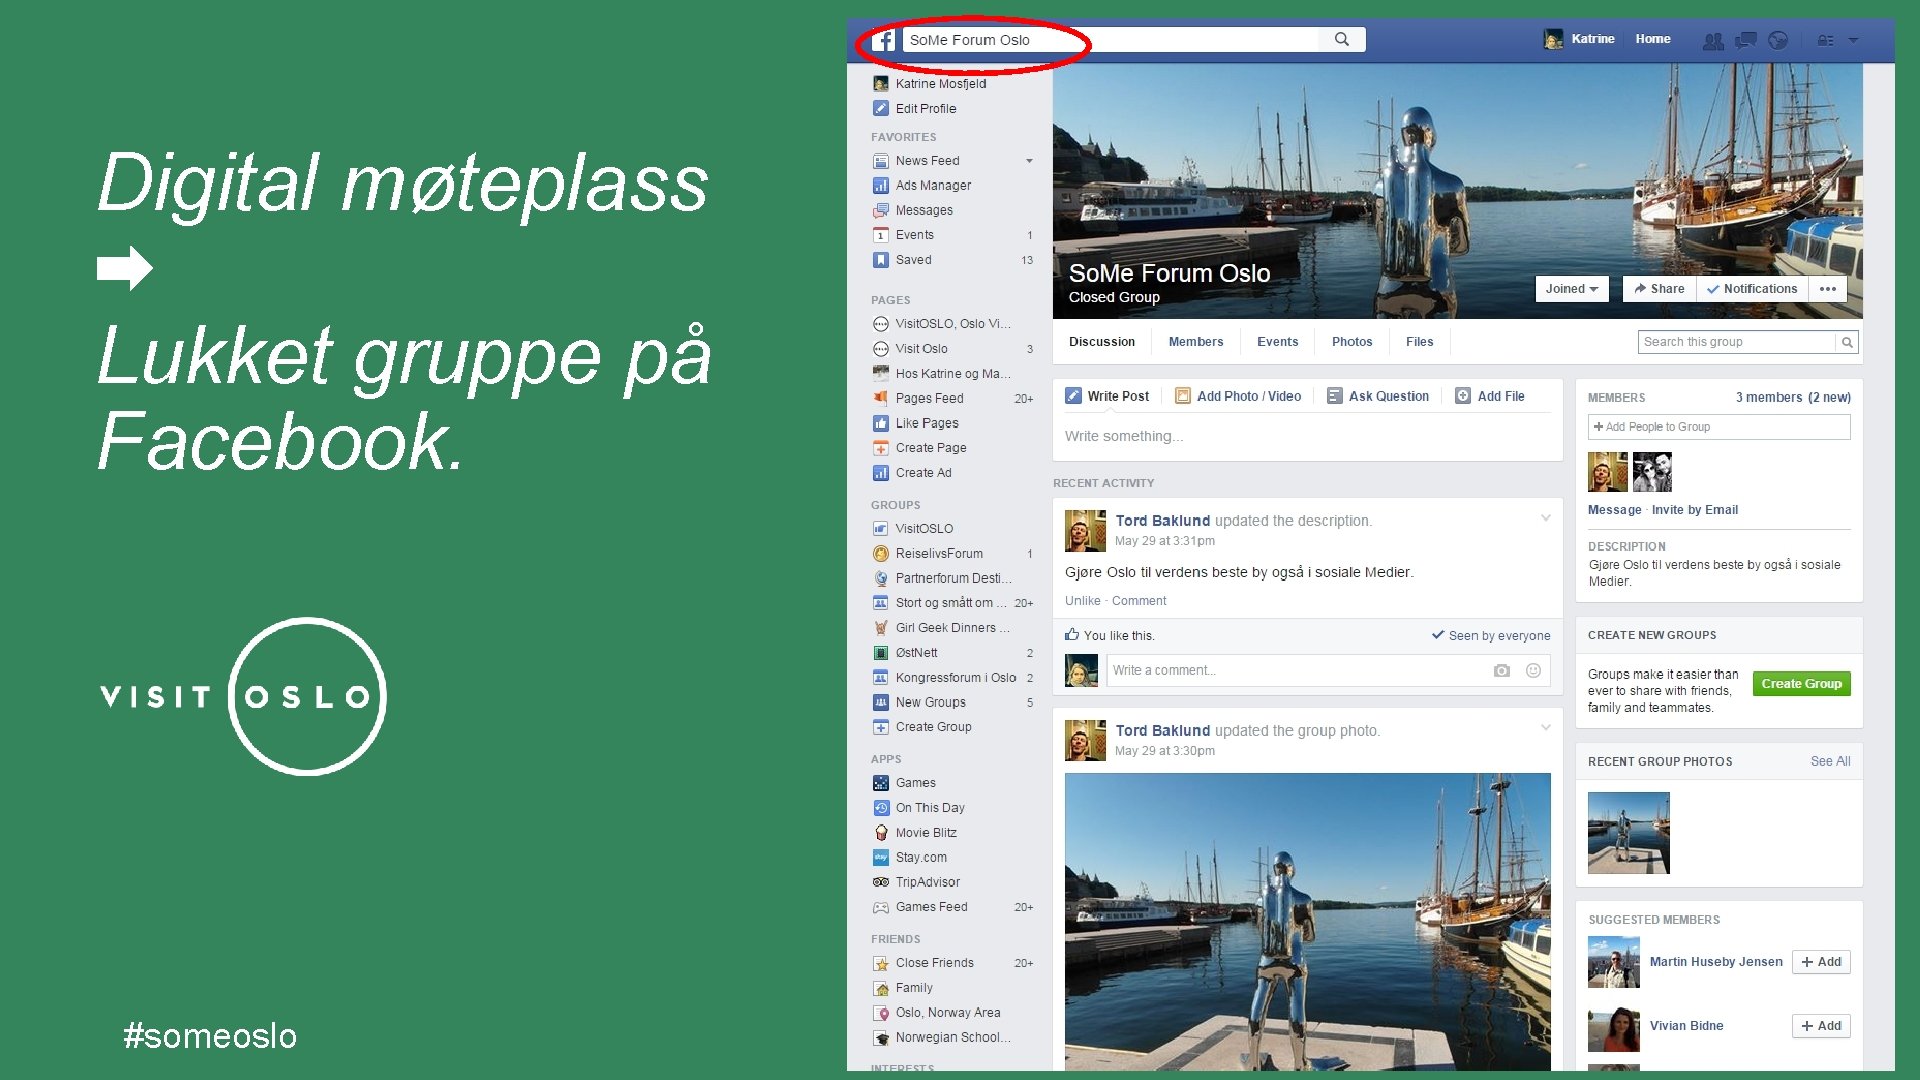The image size is (1920, 1080).
Task: Click the group search magnifier icon
Action: pyautogui.click(x=1847, y=342)
